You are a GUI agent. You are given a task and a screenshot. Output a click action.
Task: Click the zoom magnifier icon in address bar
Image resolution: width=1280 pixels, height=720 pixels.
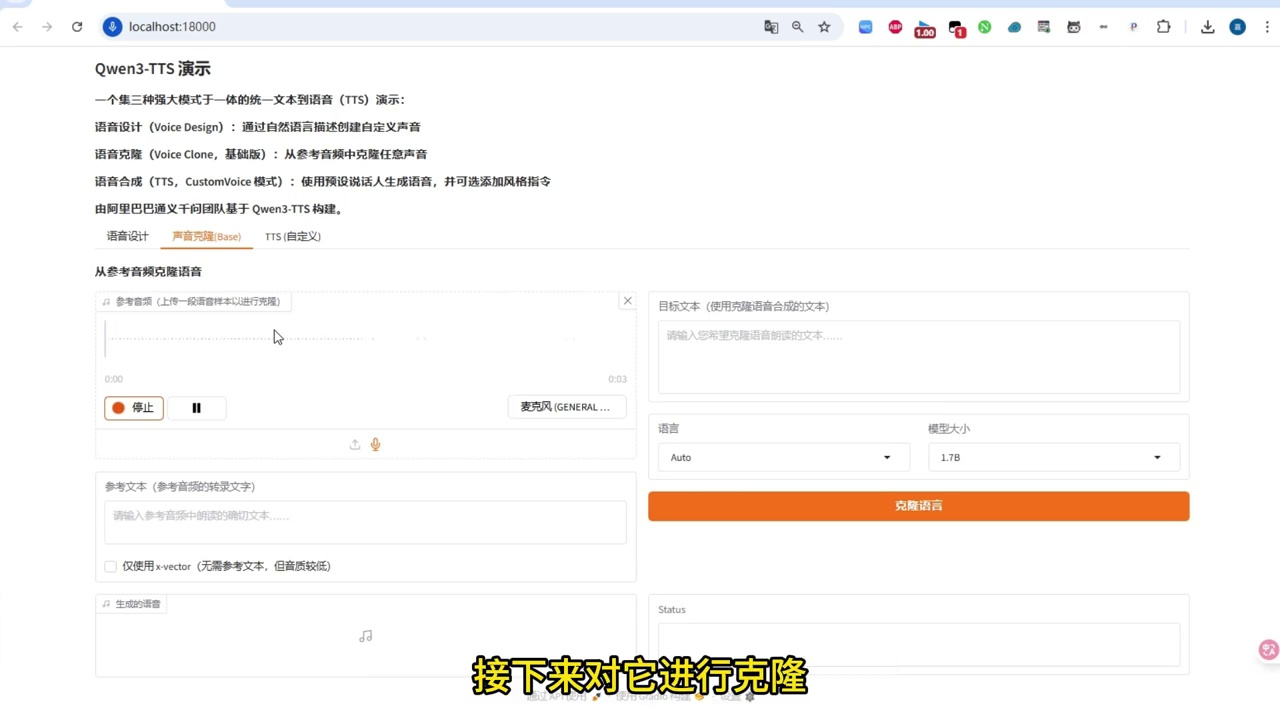[797, 27]
